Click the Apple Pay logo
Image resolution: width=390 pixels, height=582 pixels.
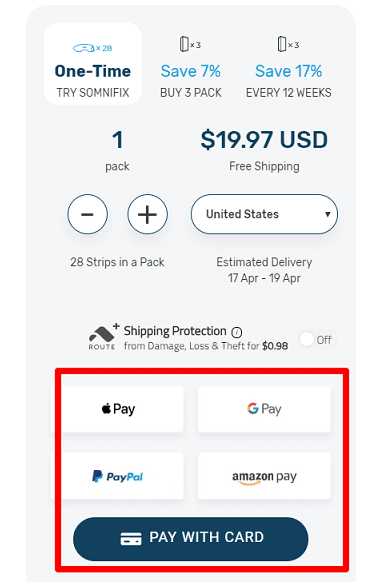coord(118,409)
